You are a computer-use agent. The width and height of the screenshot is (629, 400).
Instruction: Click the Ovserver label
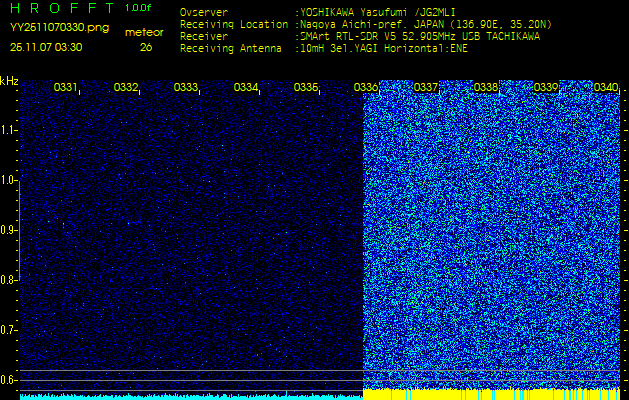[204, 12]
